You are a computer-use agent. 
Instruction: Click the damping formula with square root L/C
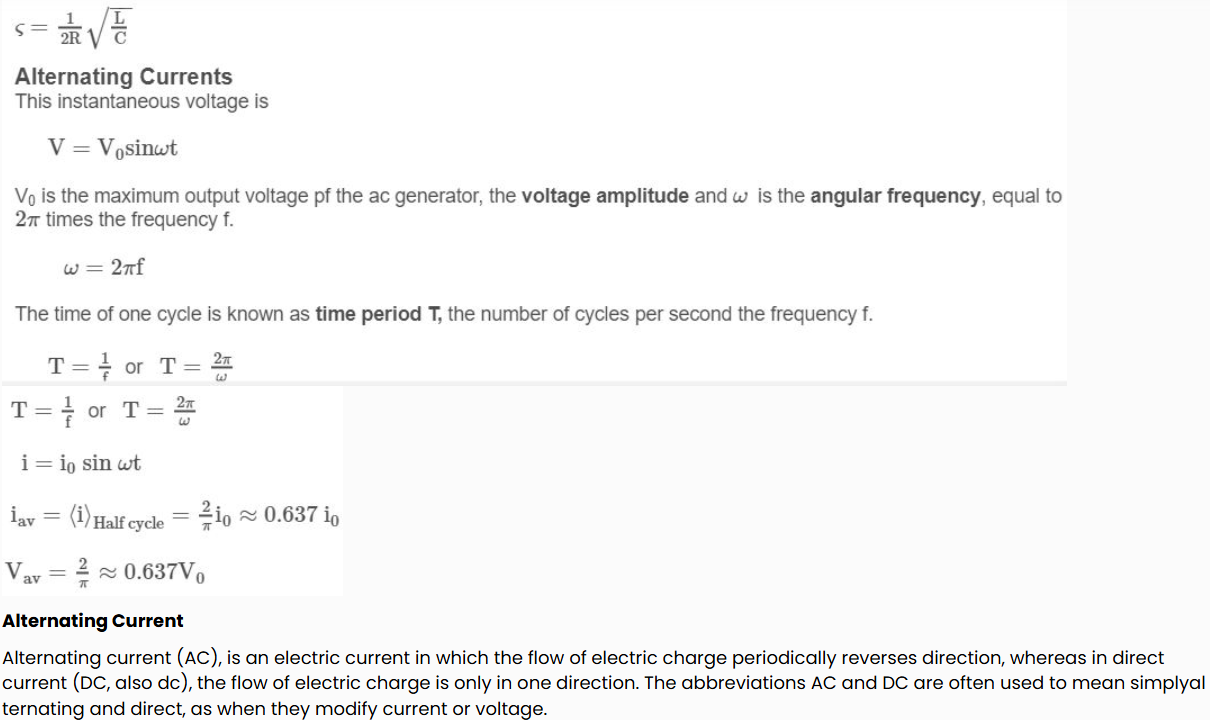(74, 28)
